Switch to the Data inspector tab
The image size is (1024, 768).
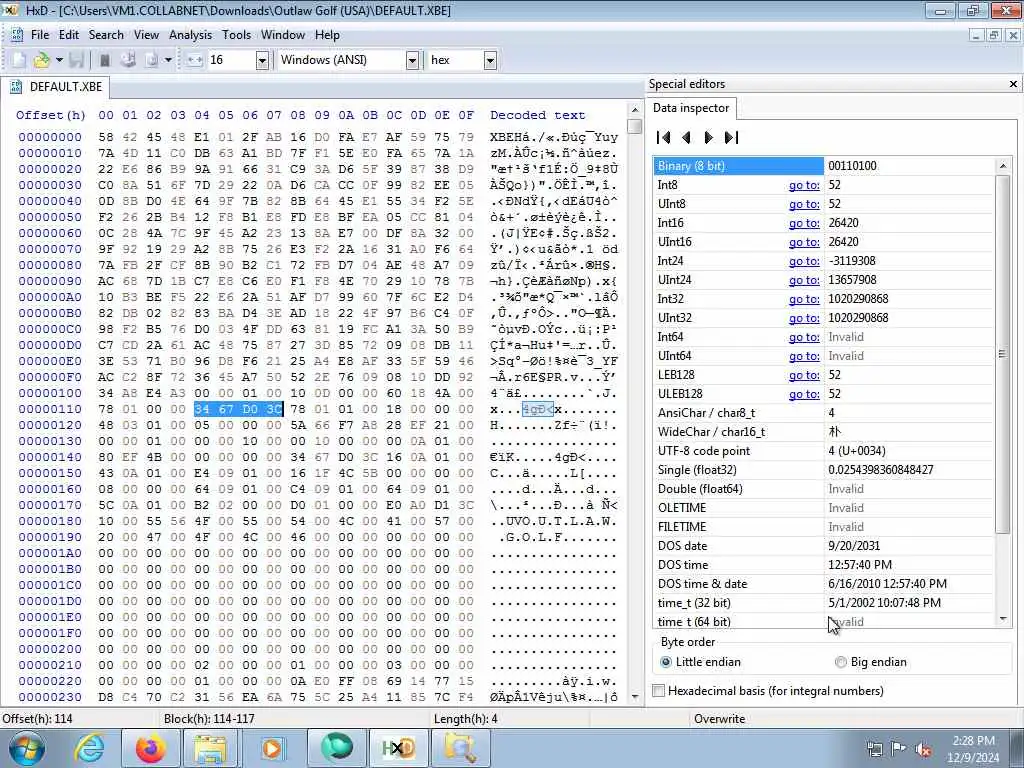click(x=691, y=108)
